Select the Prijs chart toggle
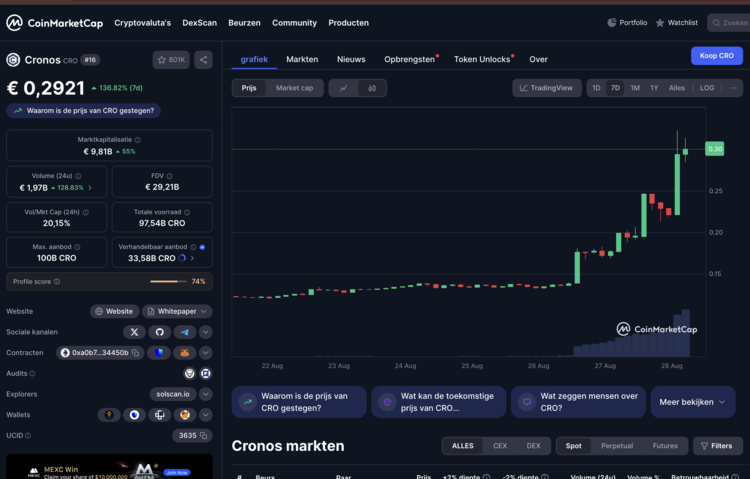 [x=249, y=88]
